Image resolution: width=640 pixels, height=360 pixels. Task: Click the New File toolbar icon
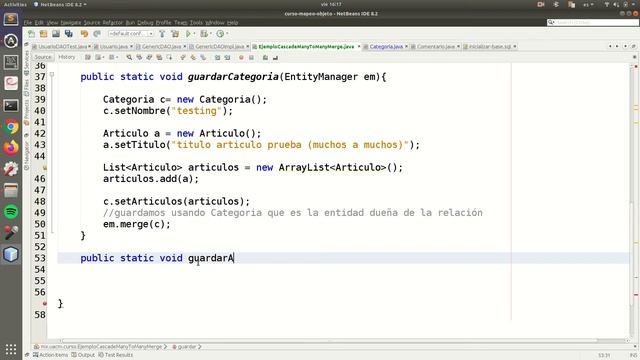[x=31, y=34]
